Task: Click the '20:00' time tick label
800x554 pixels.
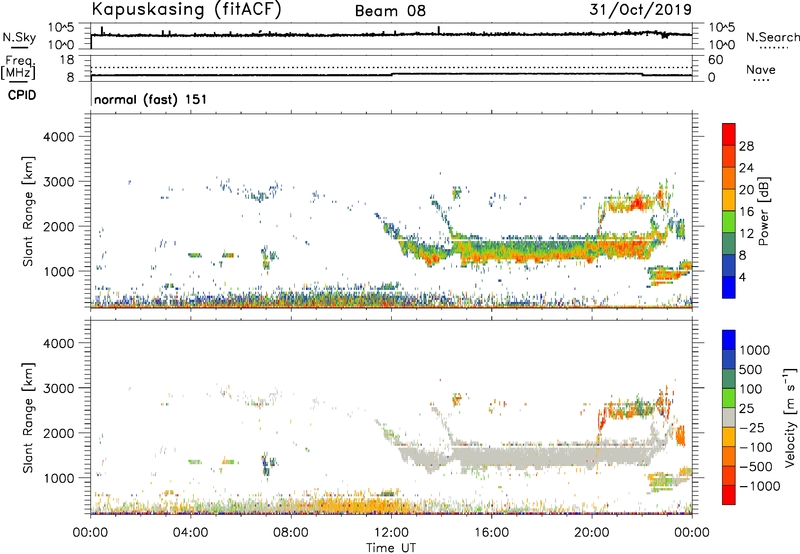Action: [x=592, y=533]
